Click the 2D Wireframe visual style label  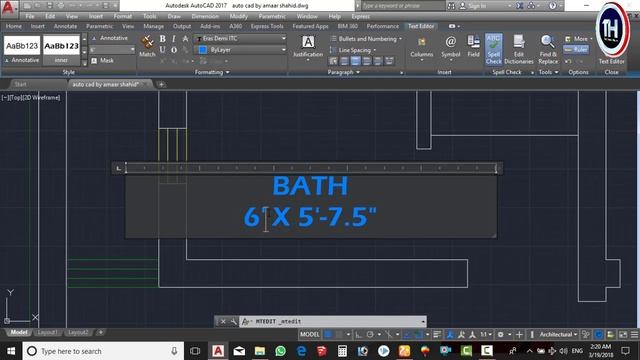tap(43, 98)
